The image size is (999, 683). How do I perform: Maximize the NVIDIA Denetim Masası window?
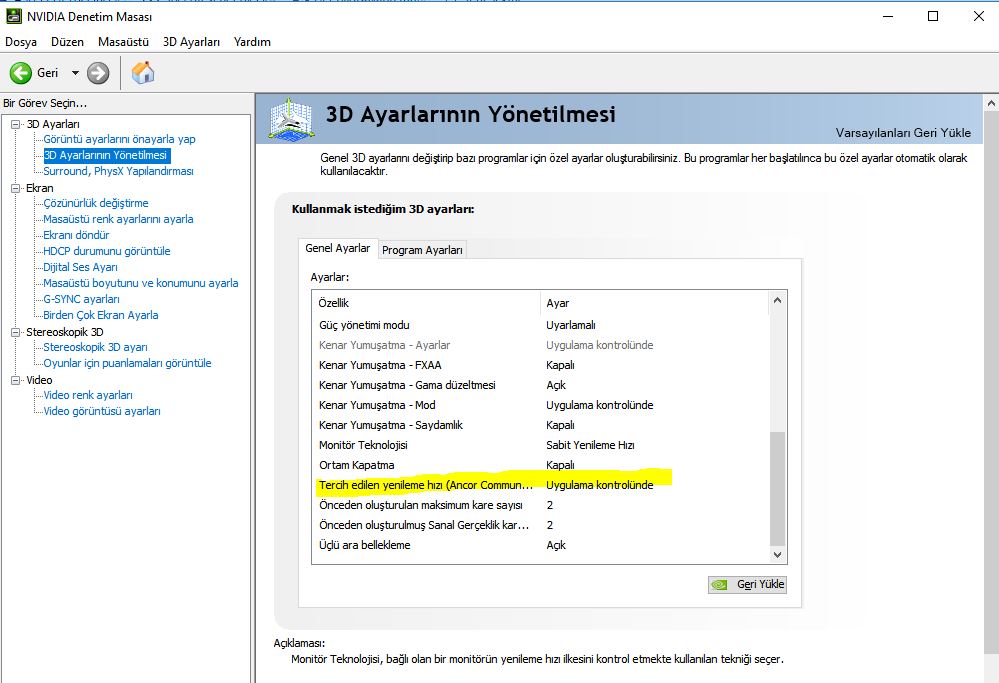click(933, 16)
